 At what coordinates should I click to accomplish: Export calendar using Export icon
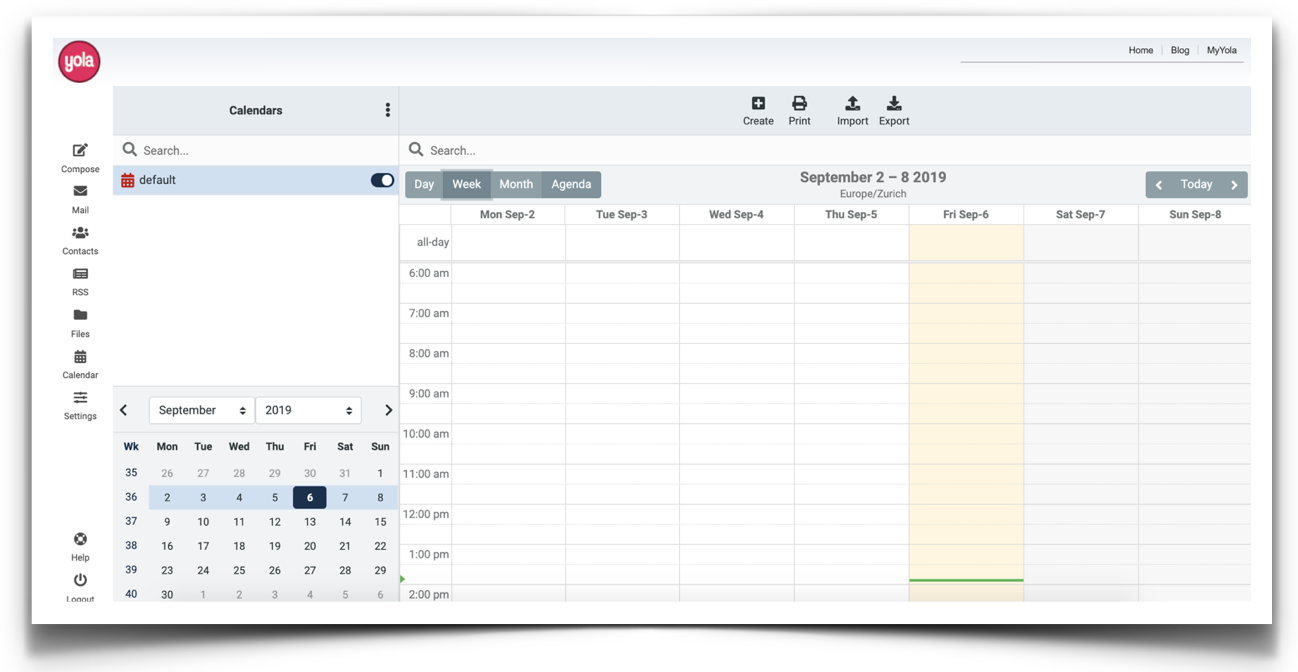click(894, 104)
